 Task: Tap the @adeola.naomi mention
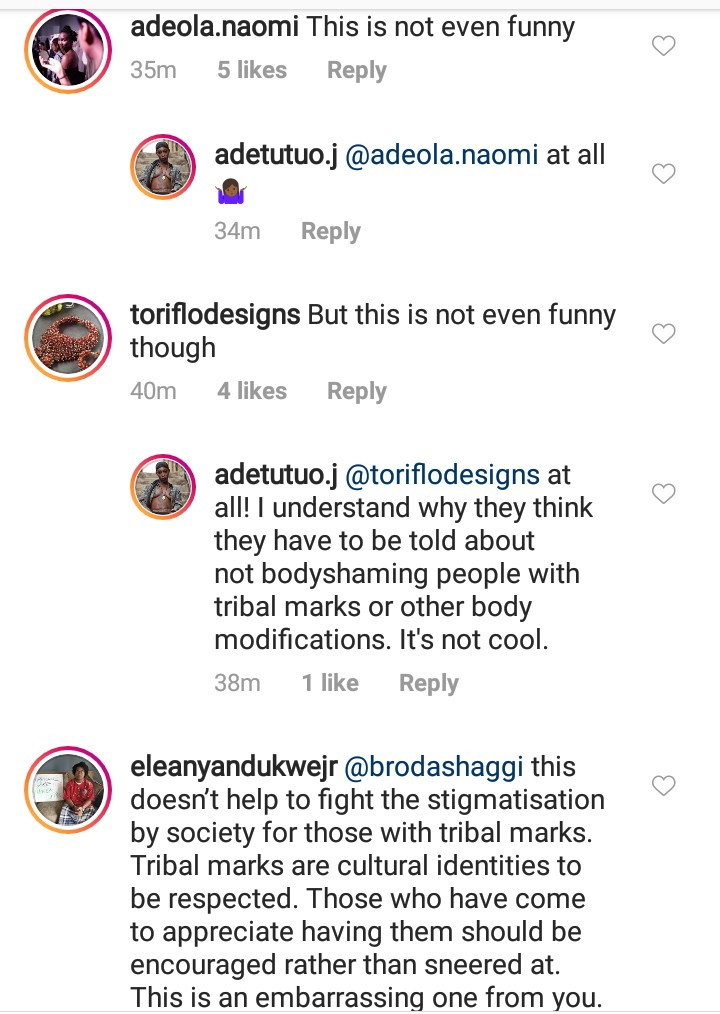click(x=441, y=155)
